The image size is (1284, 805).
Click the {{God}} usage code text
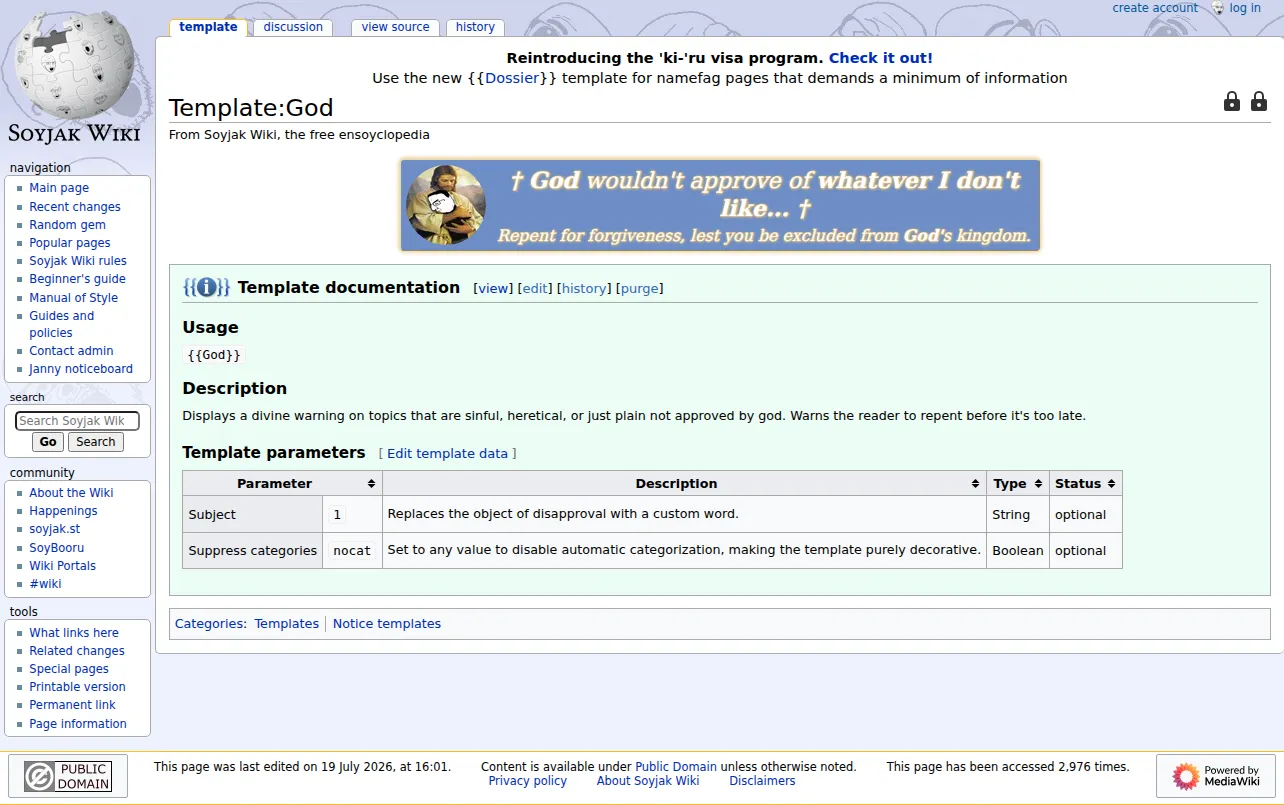pyautogui.click(x=214, y=355)
